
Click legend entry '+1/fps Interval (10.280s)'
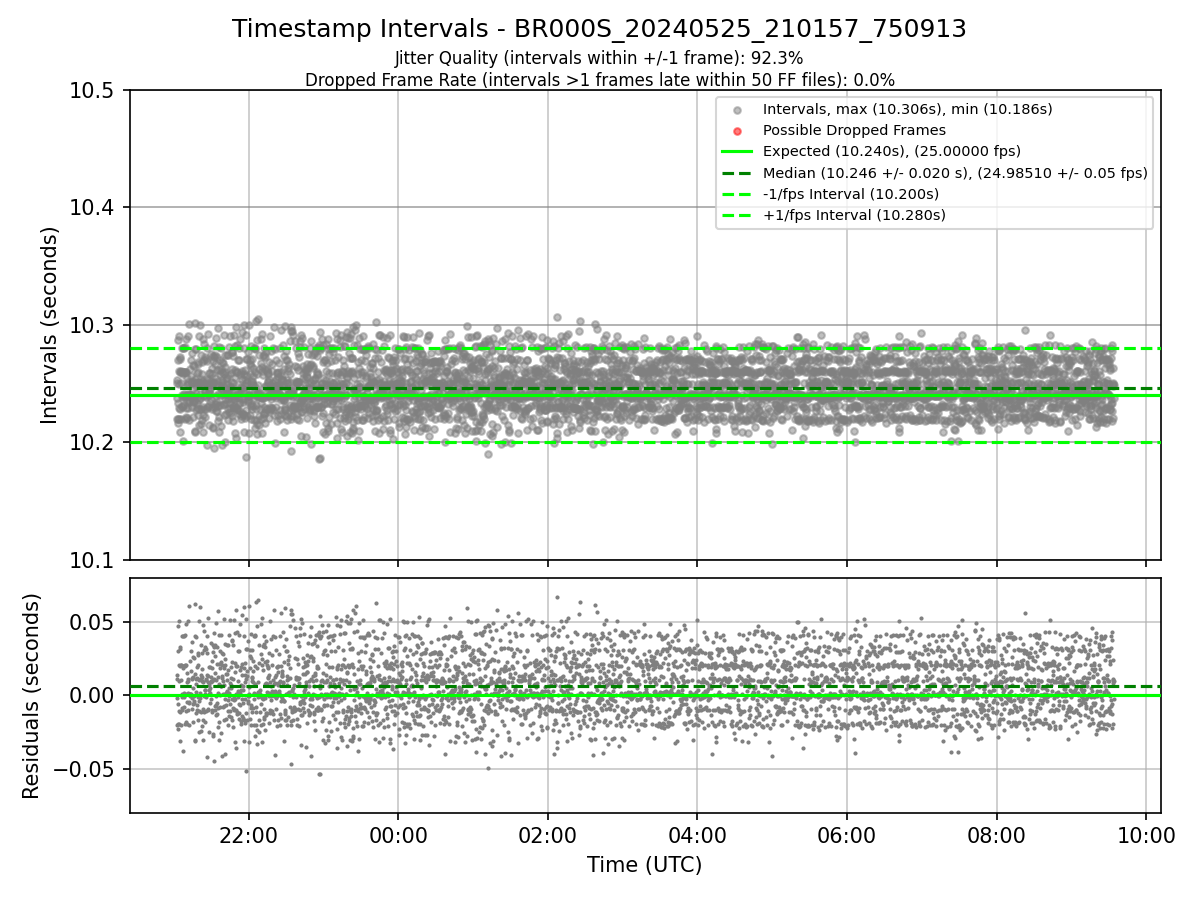pyautogui.click(x=854, y=215)
